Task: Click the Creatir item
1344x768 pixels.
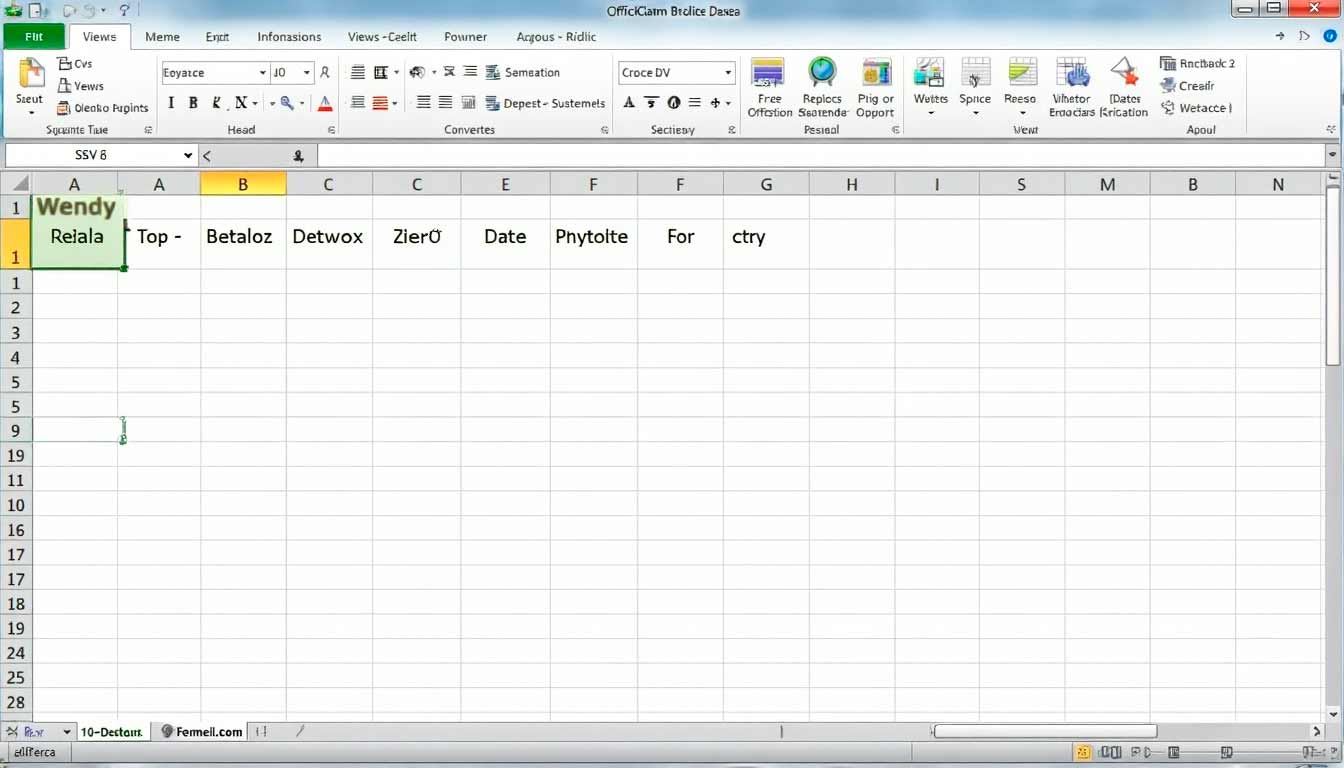Action: [x=1188, y=85]
